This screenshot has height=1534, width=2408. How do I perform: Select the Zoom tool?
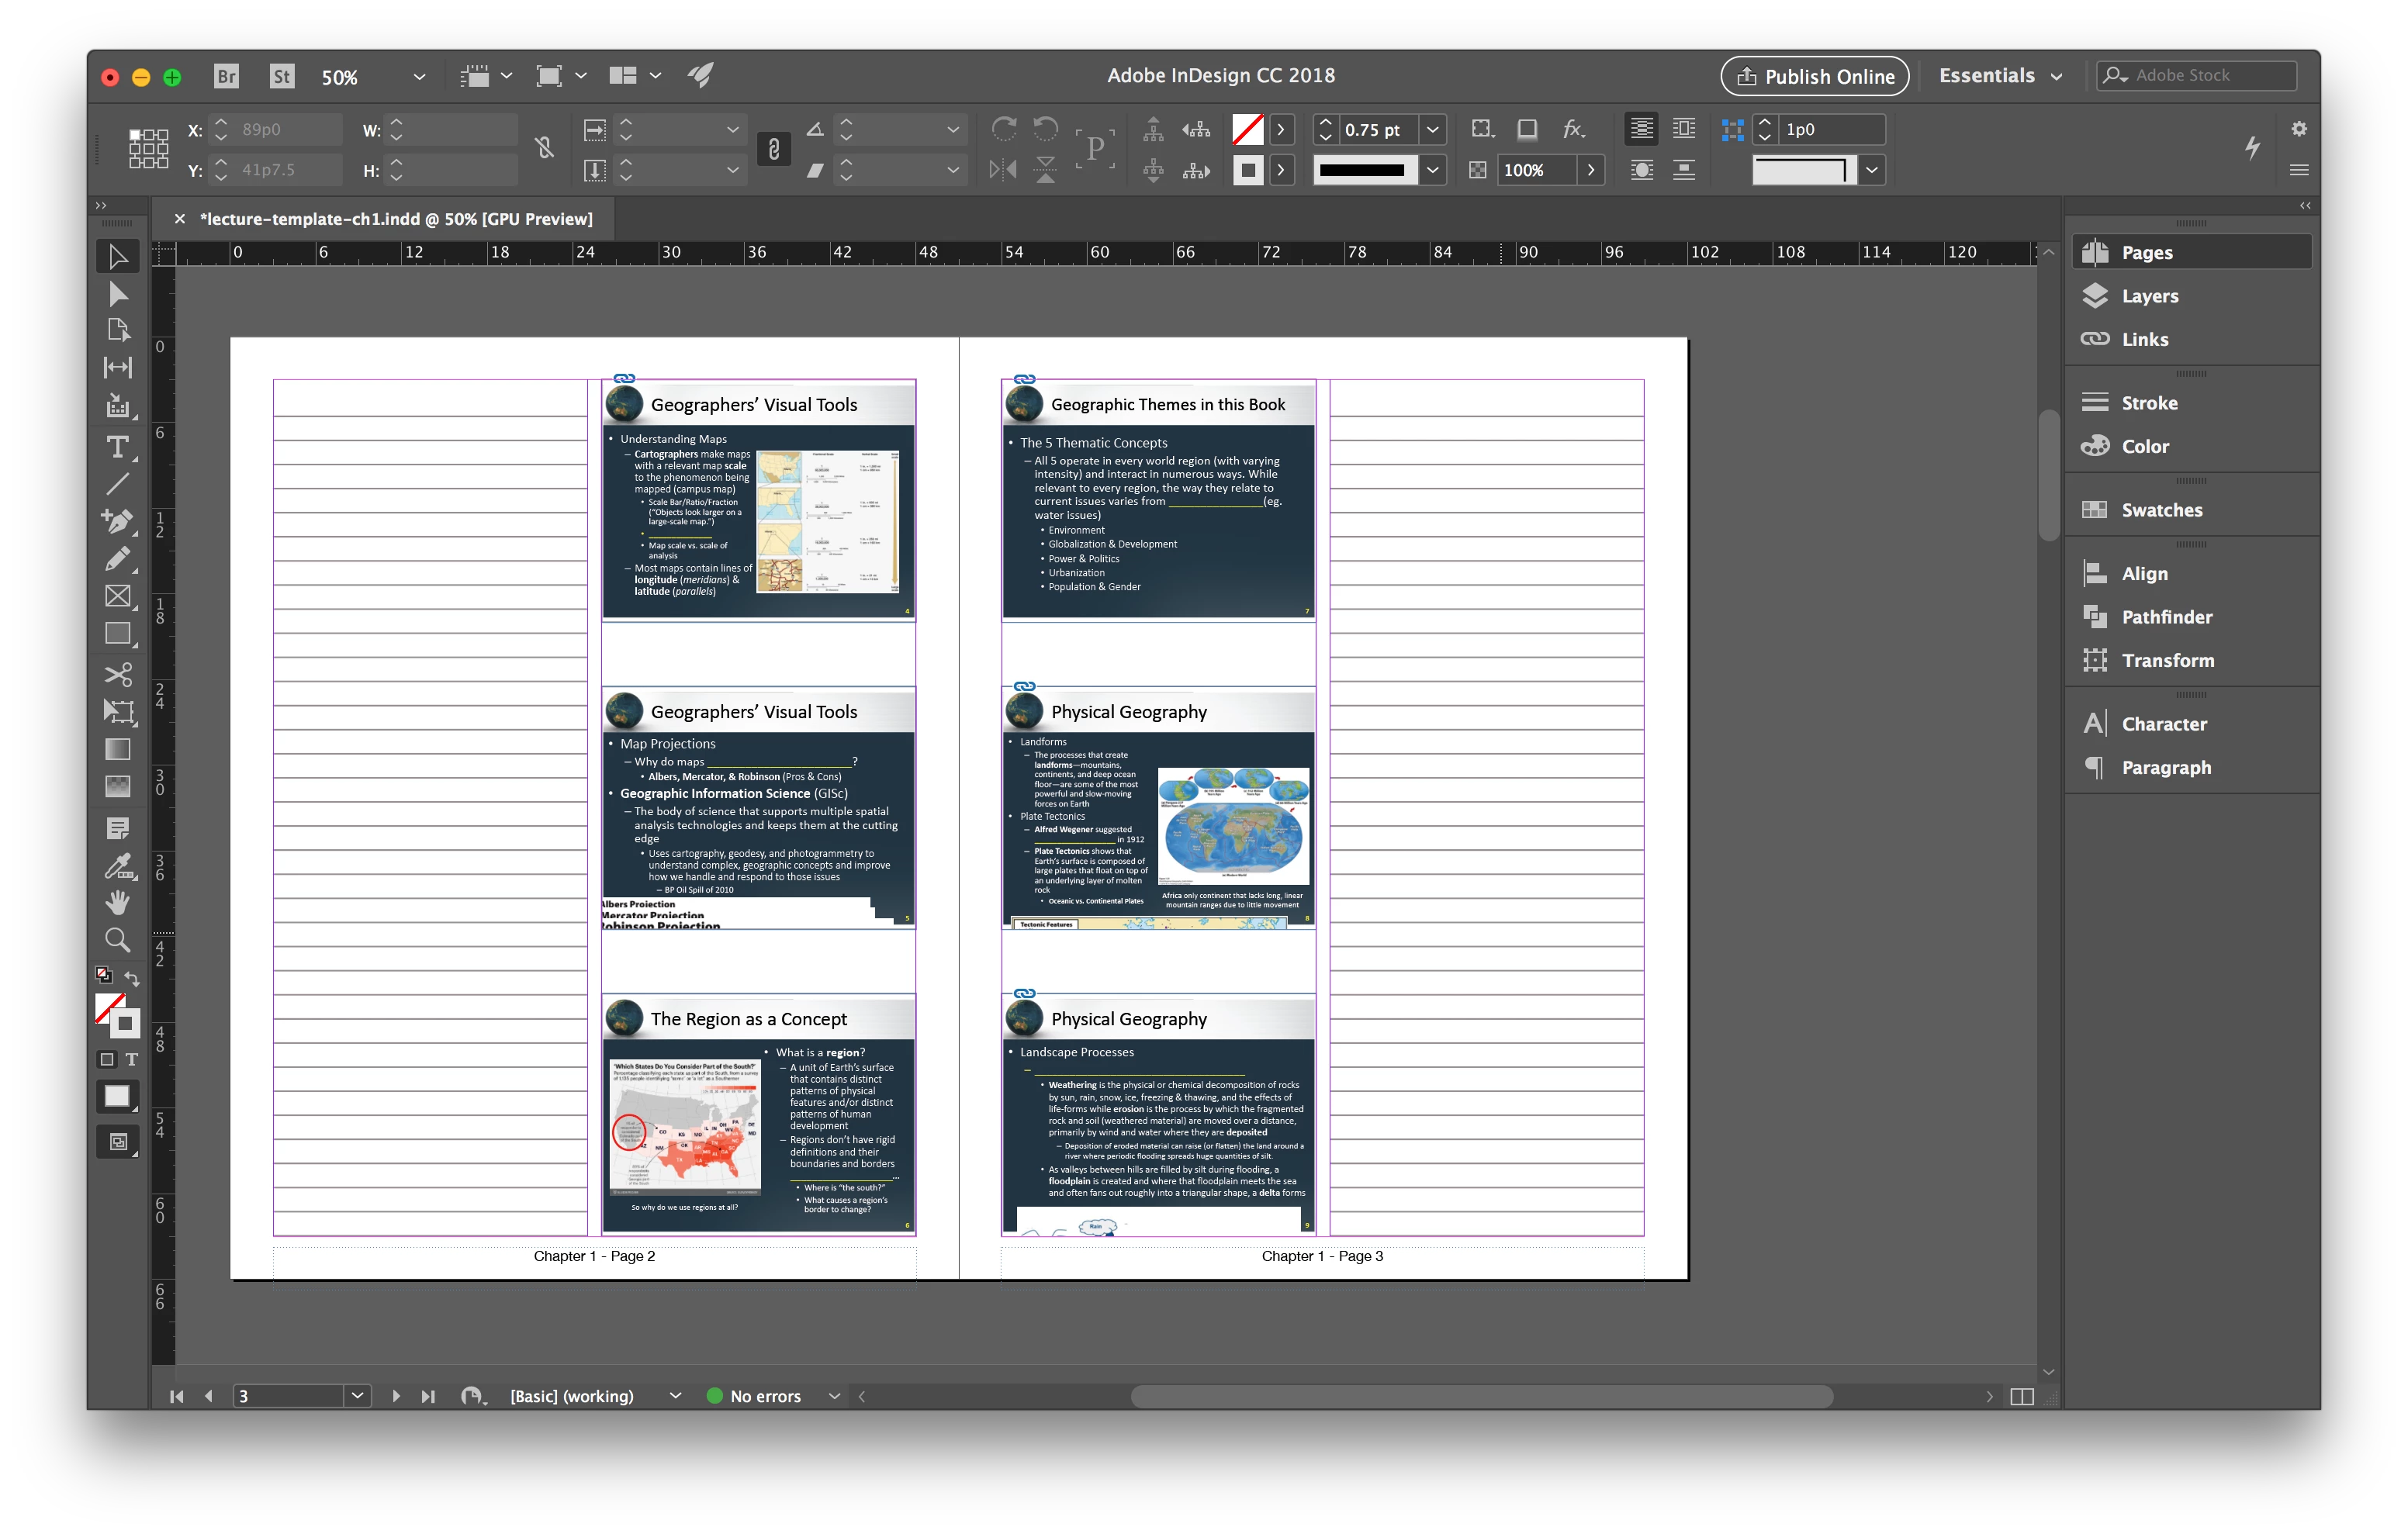(117, 940)
